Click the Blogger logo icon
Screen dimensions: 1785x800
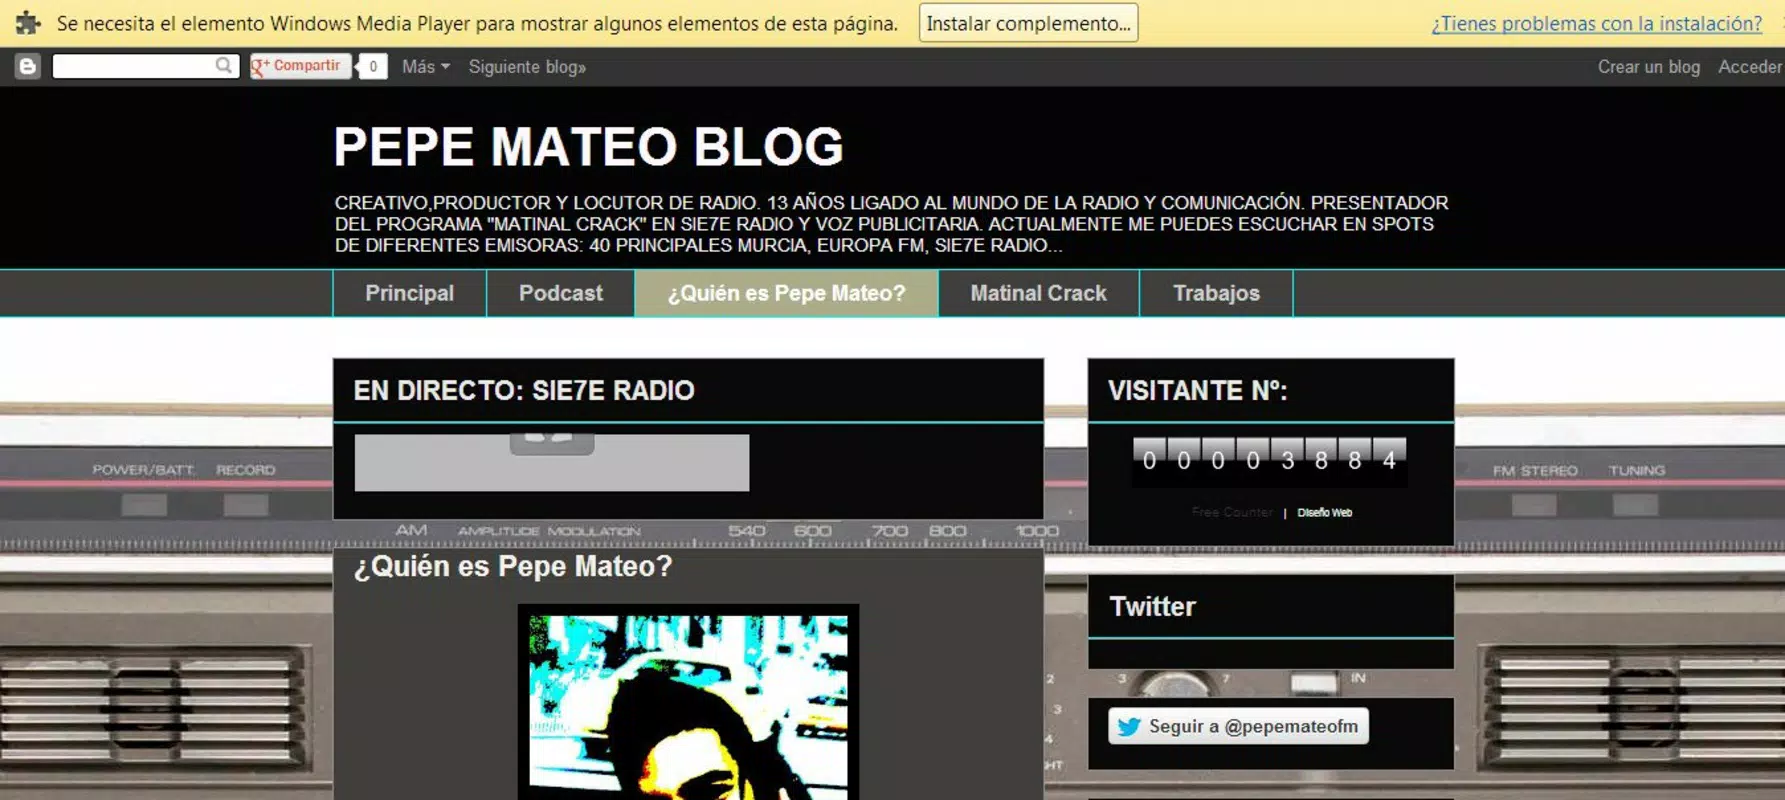pos(28,67)
